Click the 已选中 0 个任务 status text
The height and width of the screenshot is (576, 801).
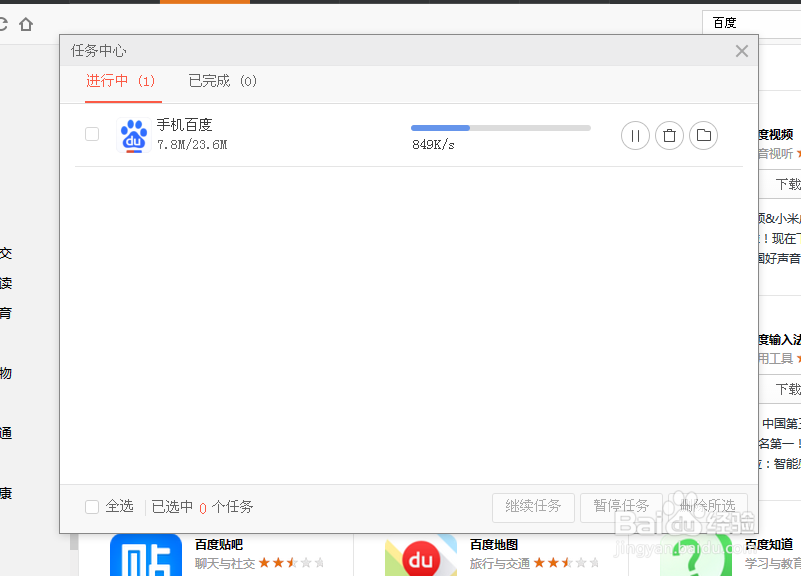point(202,507)
